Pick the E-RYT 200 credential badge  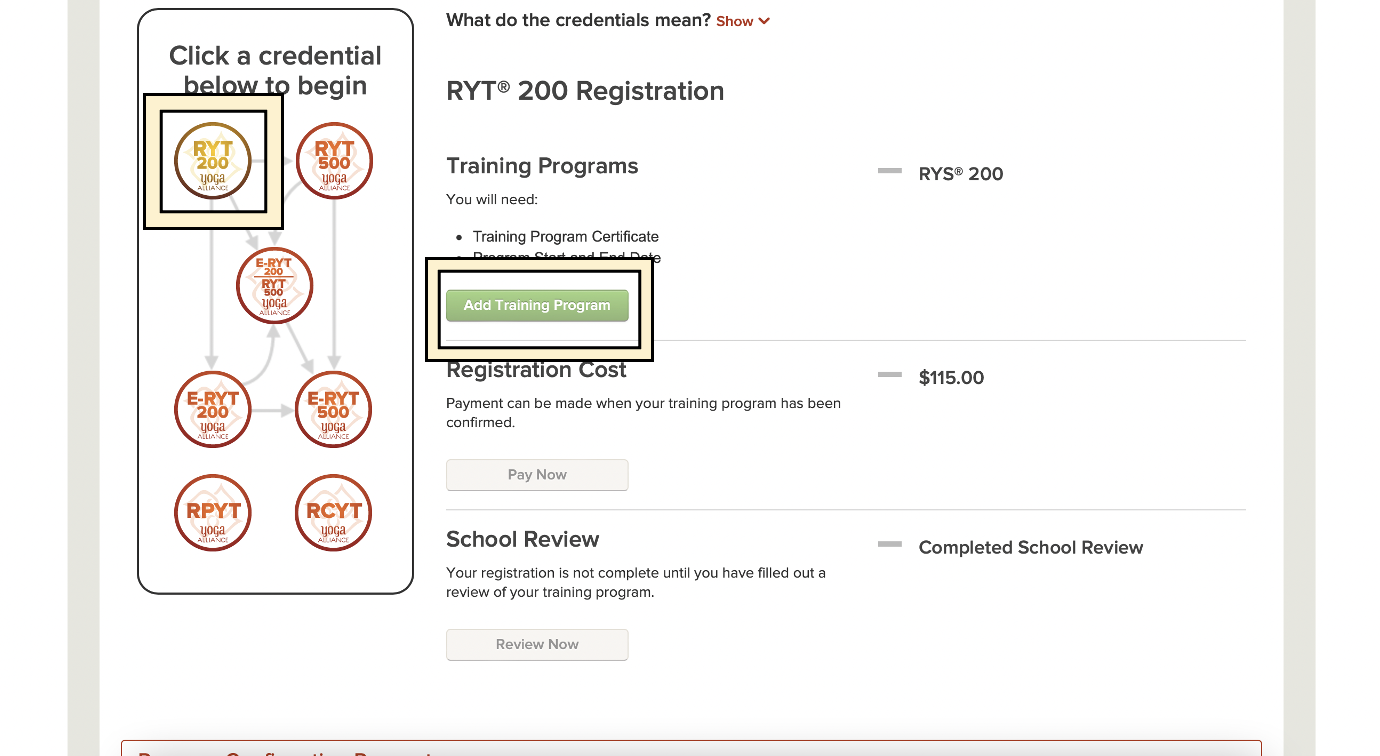[212, 410]
